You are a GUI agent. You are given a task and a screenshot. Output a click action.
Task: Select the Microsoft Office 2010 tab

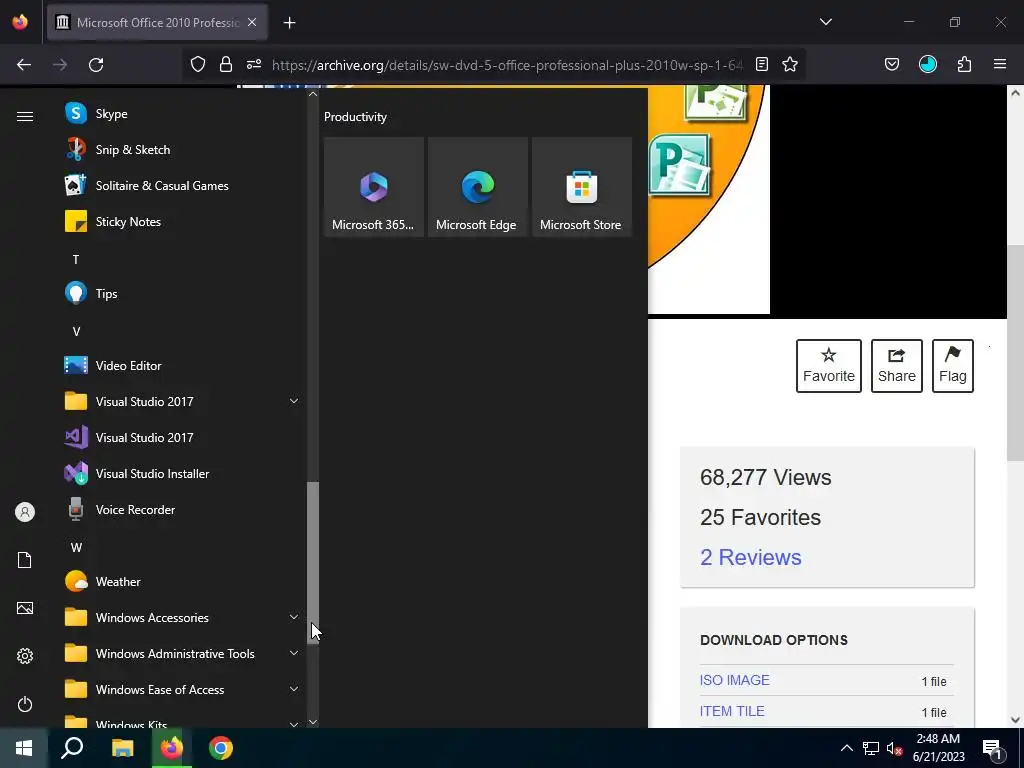coord(157,22)
